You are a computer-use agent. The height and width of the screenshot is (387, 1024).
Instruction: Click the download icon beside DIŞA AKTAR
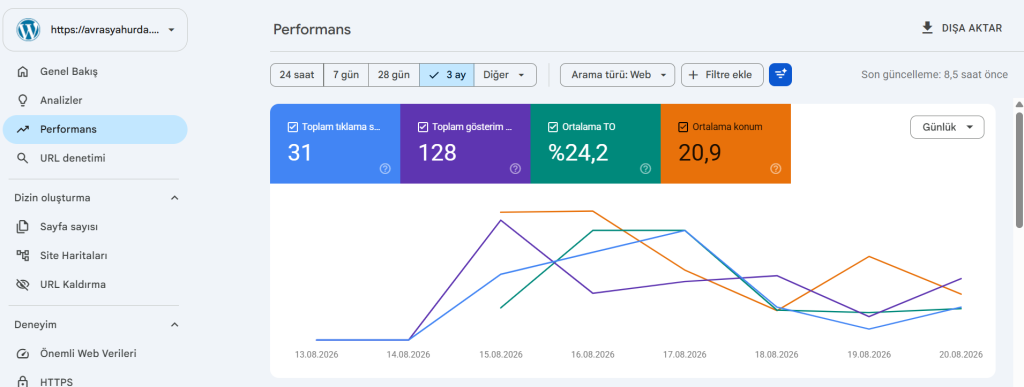pos(927,28)
